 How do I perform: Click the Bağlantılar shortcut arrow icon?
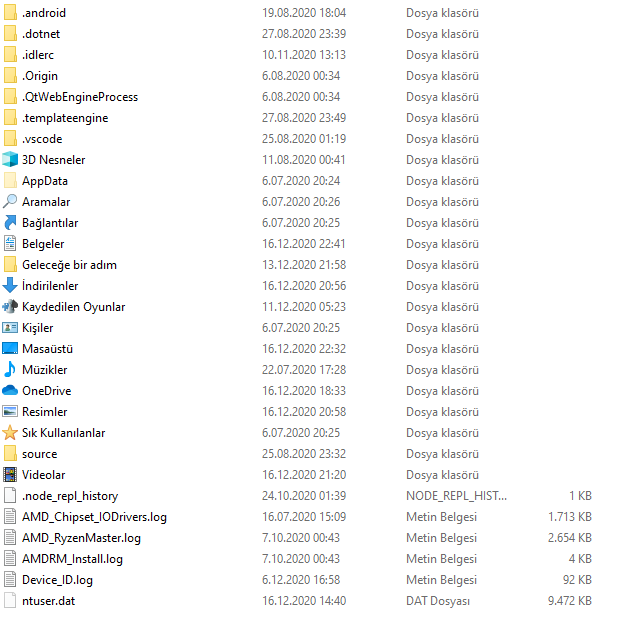coord(10,223)
